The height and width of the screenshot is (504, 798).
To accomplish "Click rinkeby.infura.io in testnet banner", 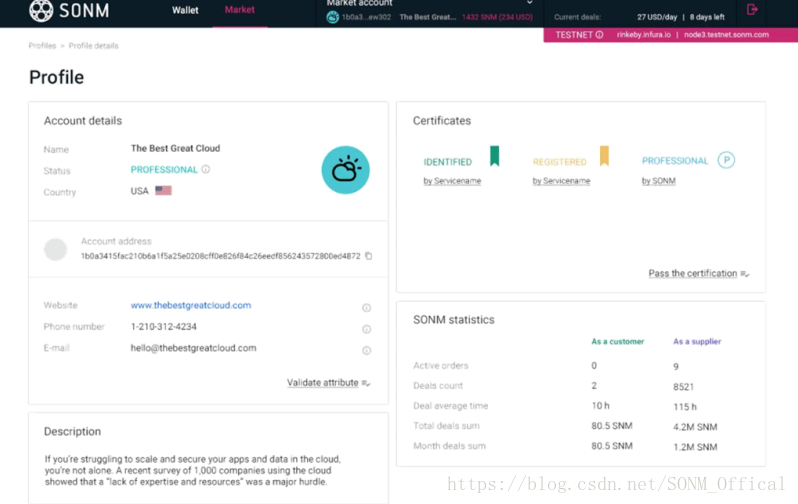I will tap(644, 35).
